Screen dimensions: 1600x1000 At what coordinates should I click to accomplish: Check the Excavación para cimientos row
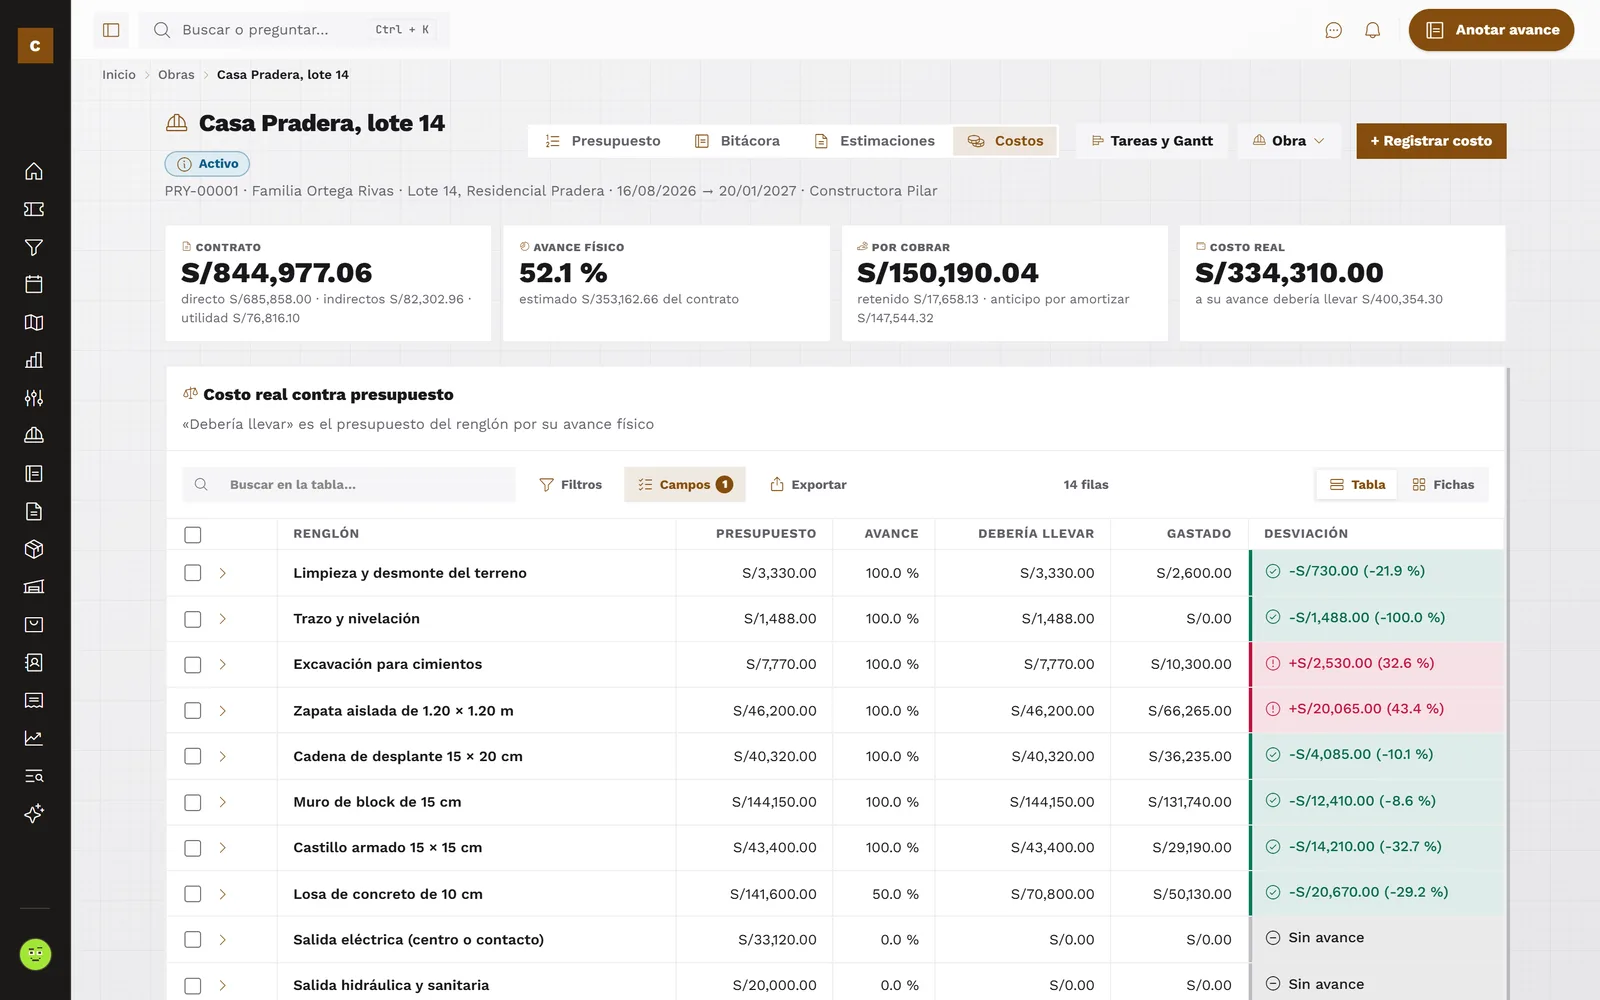point(193,665)
